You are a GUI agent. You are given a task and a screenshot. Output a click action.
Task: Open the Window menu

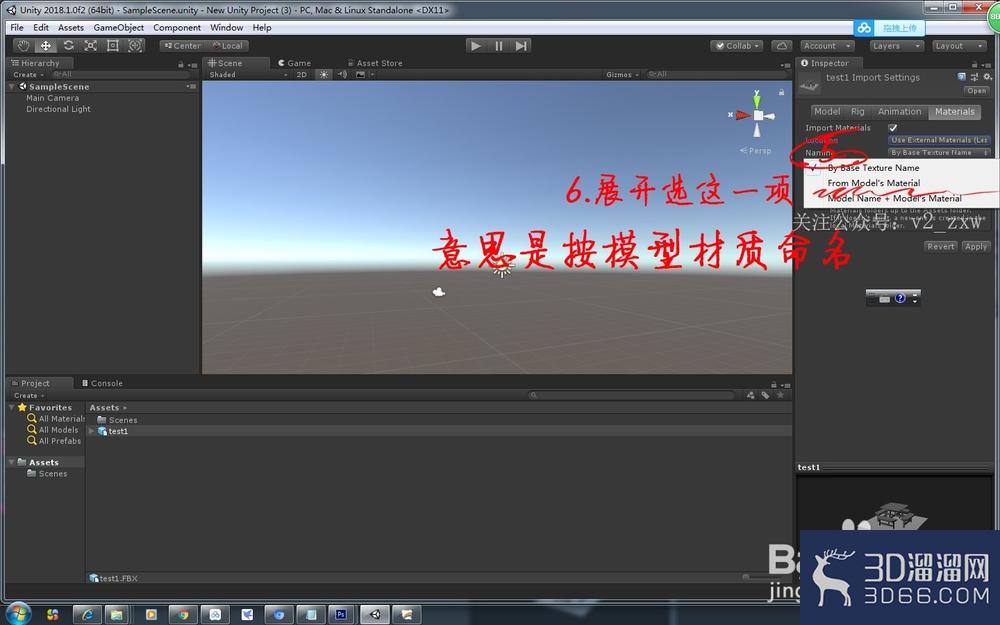coord(226,27)
